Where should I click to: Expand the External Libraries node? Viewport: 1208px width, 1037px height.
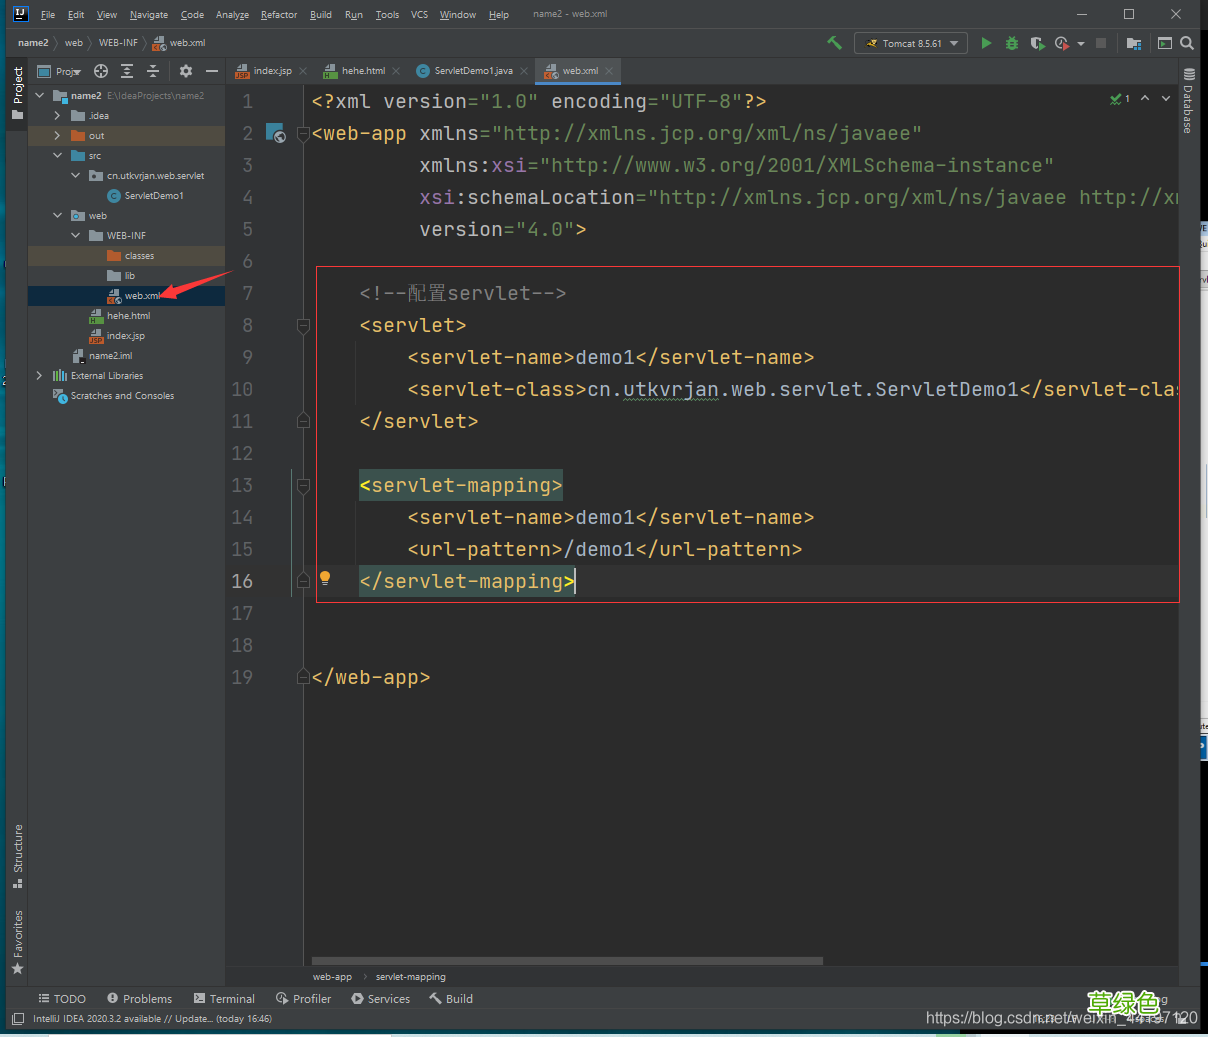click(39, 376)
